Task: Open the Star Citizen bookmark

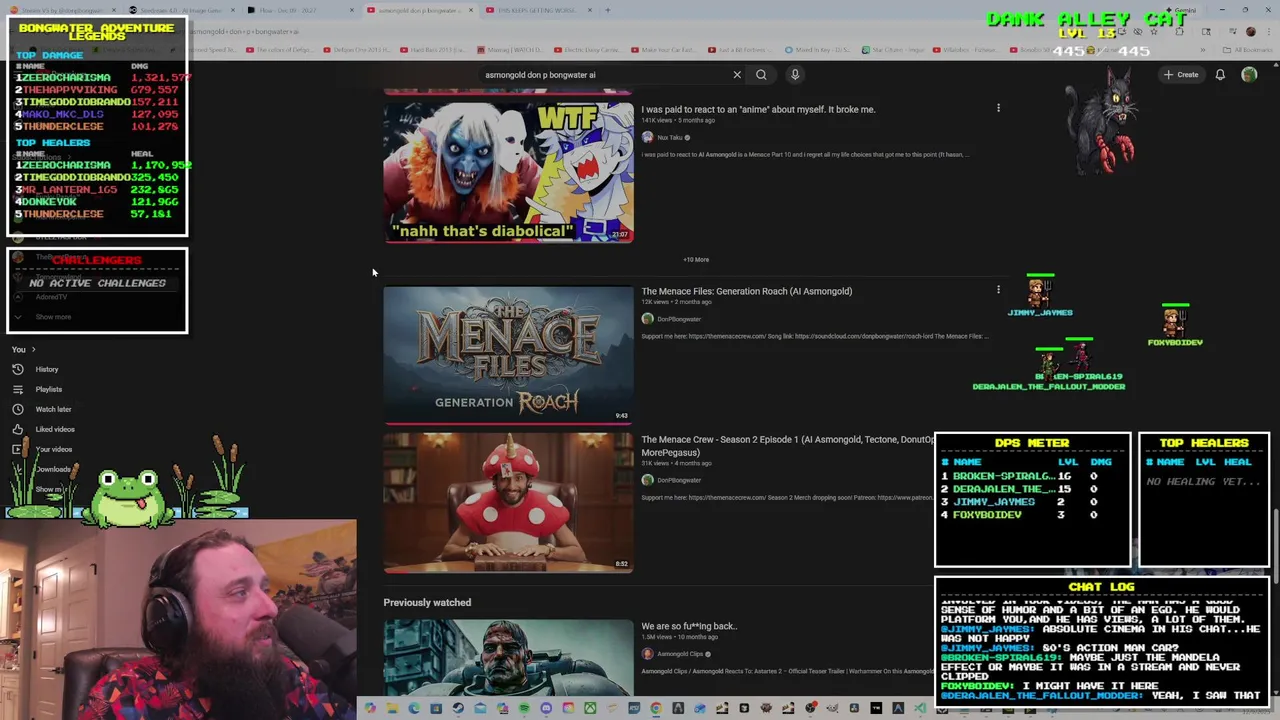Action: point(891,49)
